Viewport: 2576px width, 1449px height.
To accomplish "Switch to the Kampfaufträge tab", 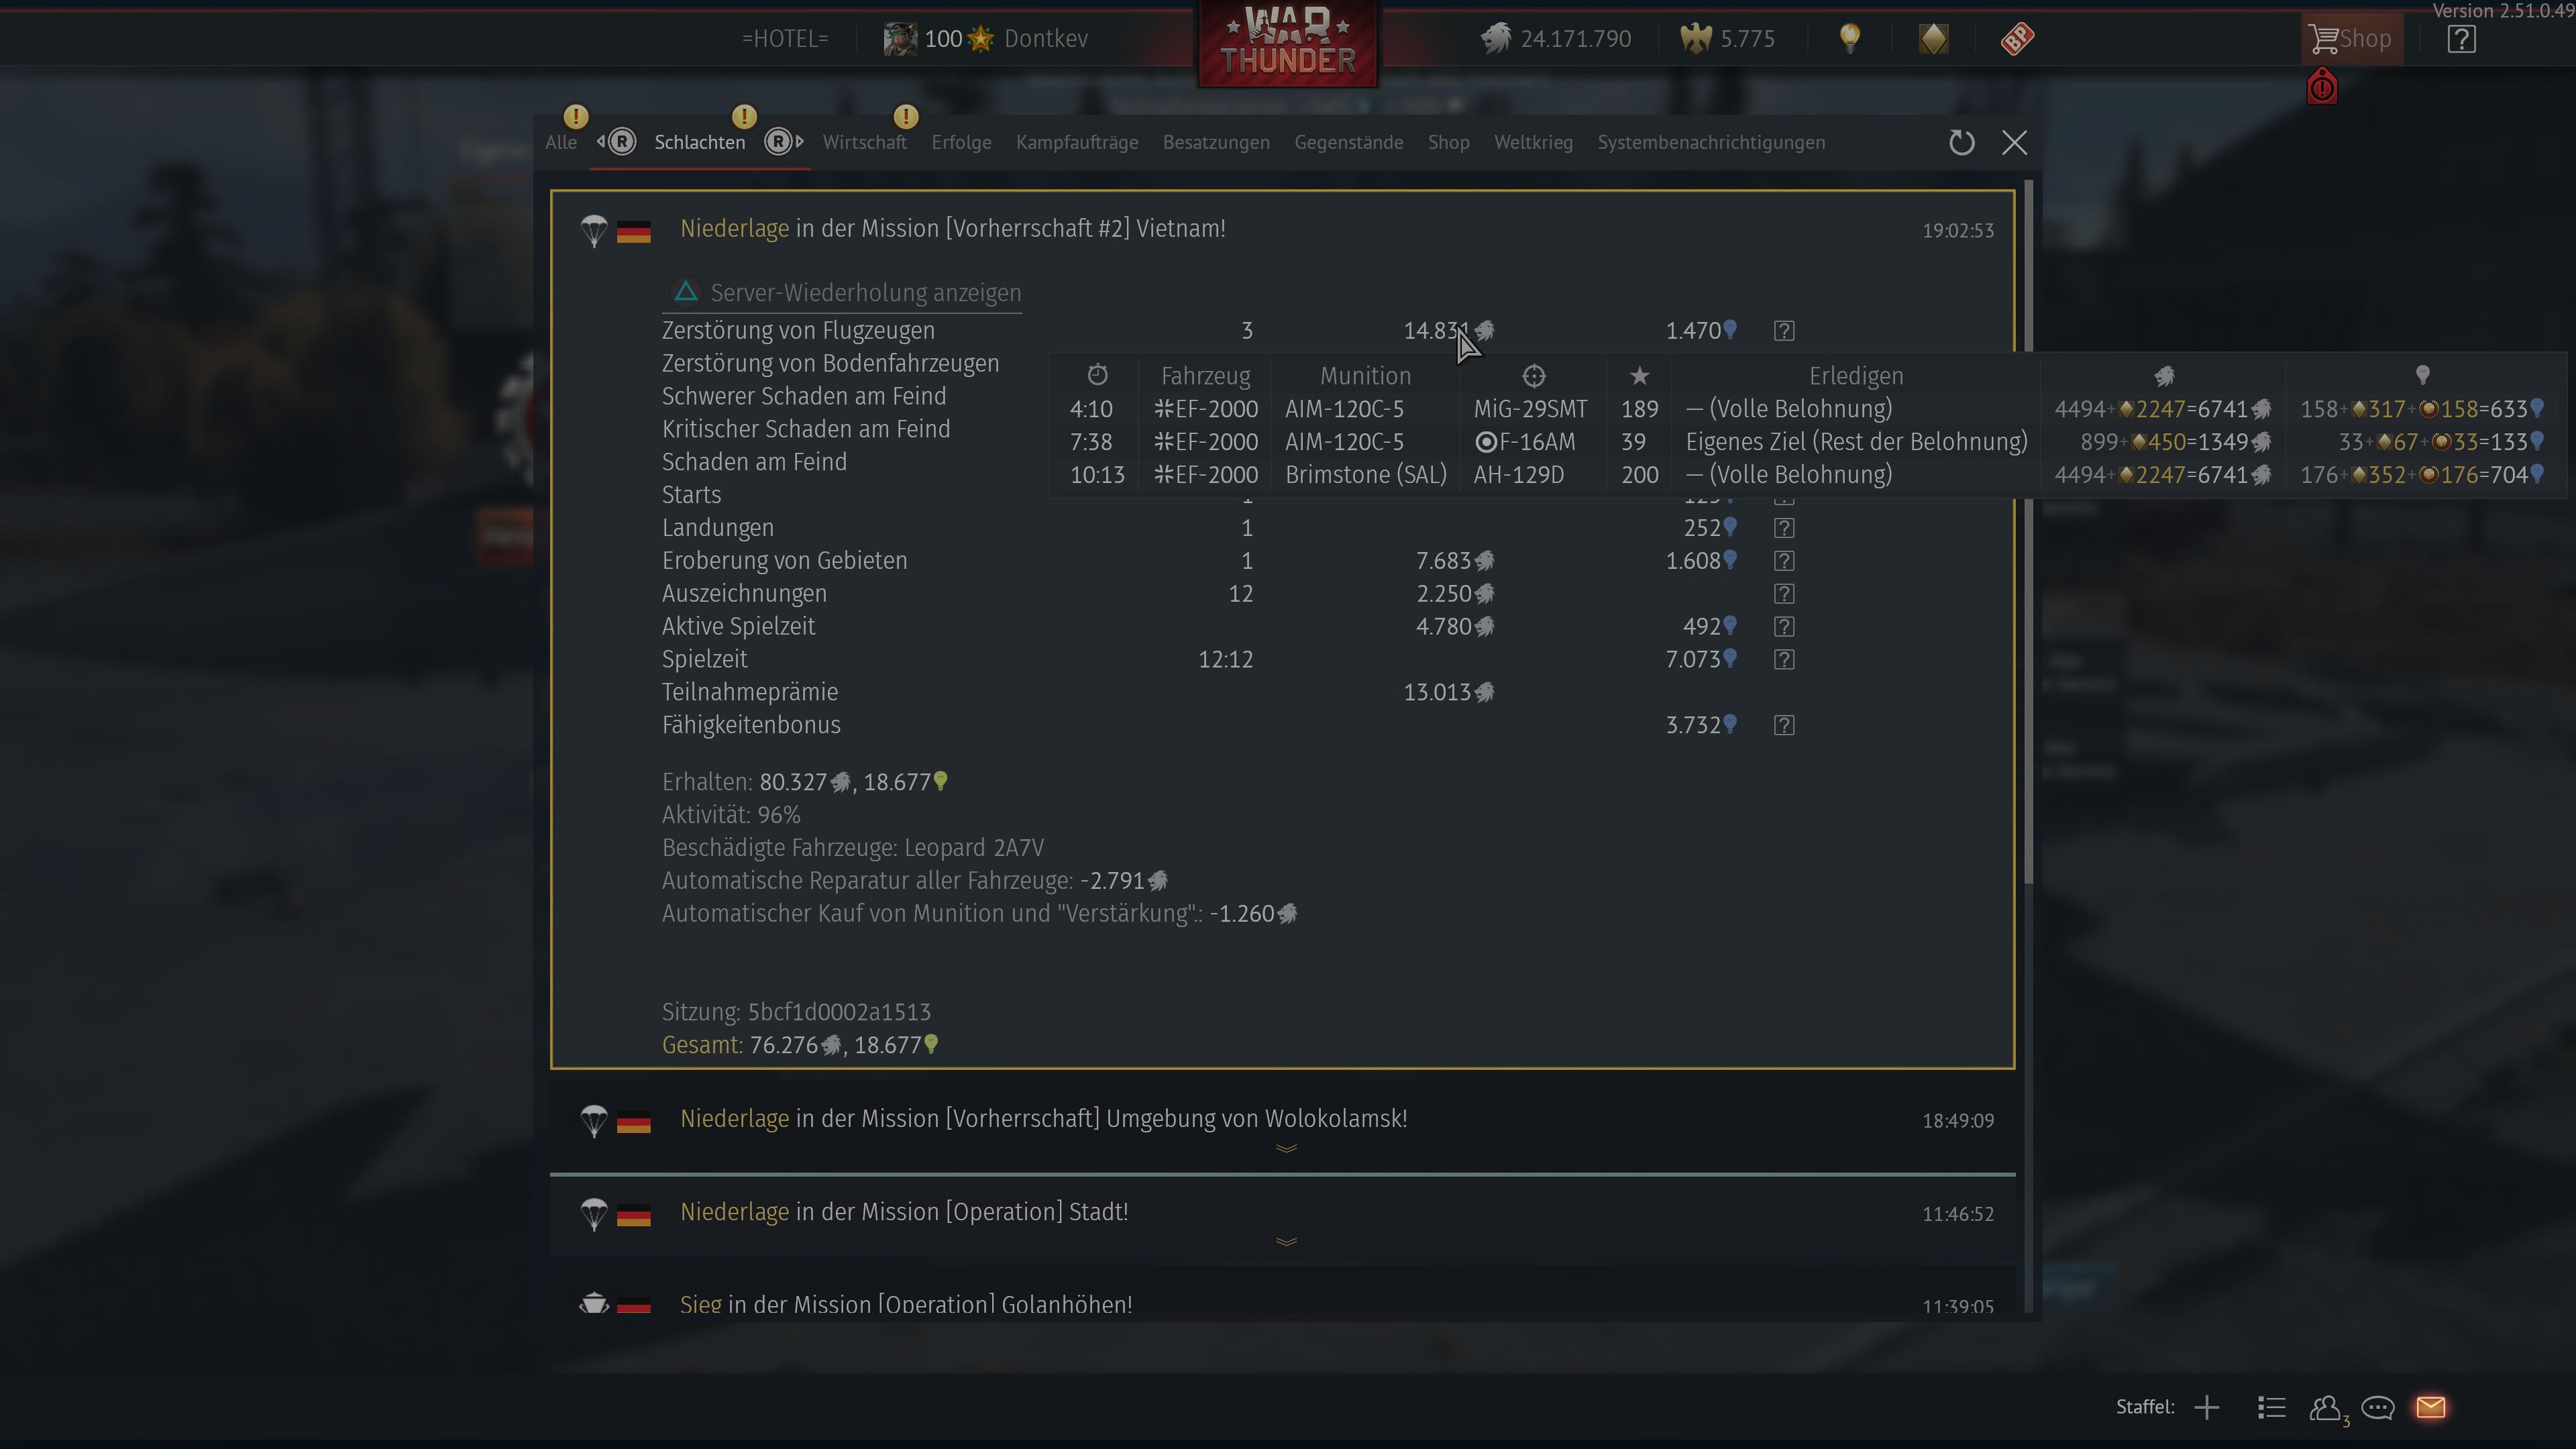I will 1076,143.
